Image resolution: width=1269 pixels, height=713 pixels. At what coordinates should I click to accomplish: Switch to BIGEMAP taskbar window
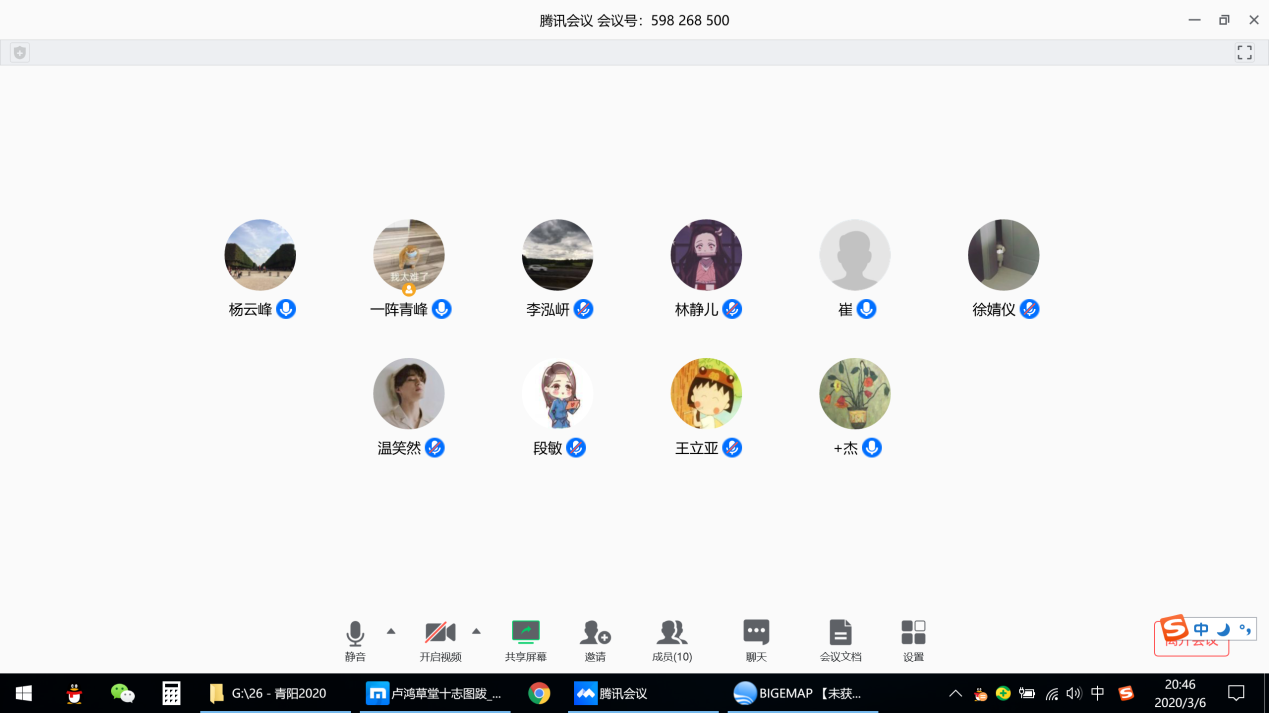(800, 693)
